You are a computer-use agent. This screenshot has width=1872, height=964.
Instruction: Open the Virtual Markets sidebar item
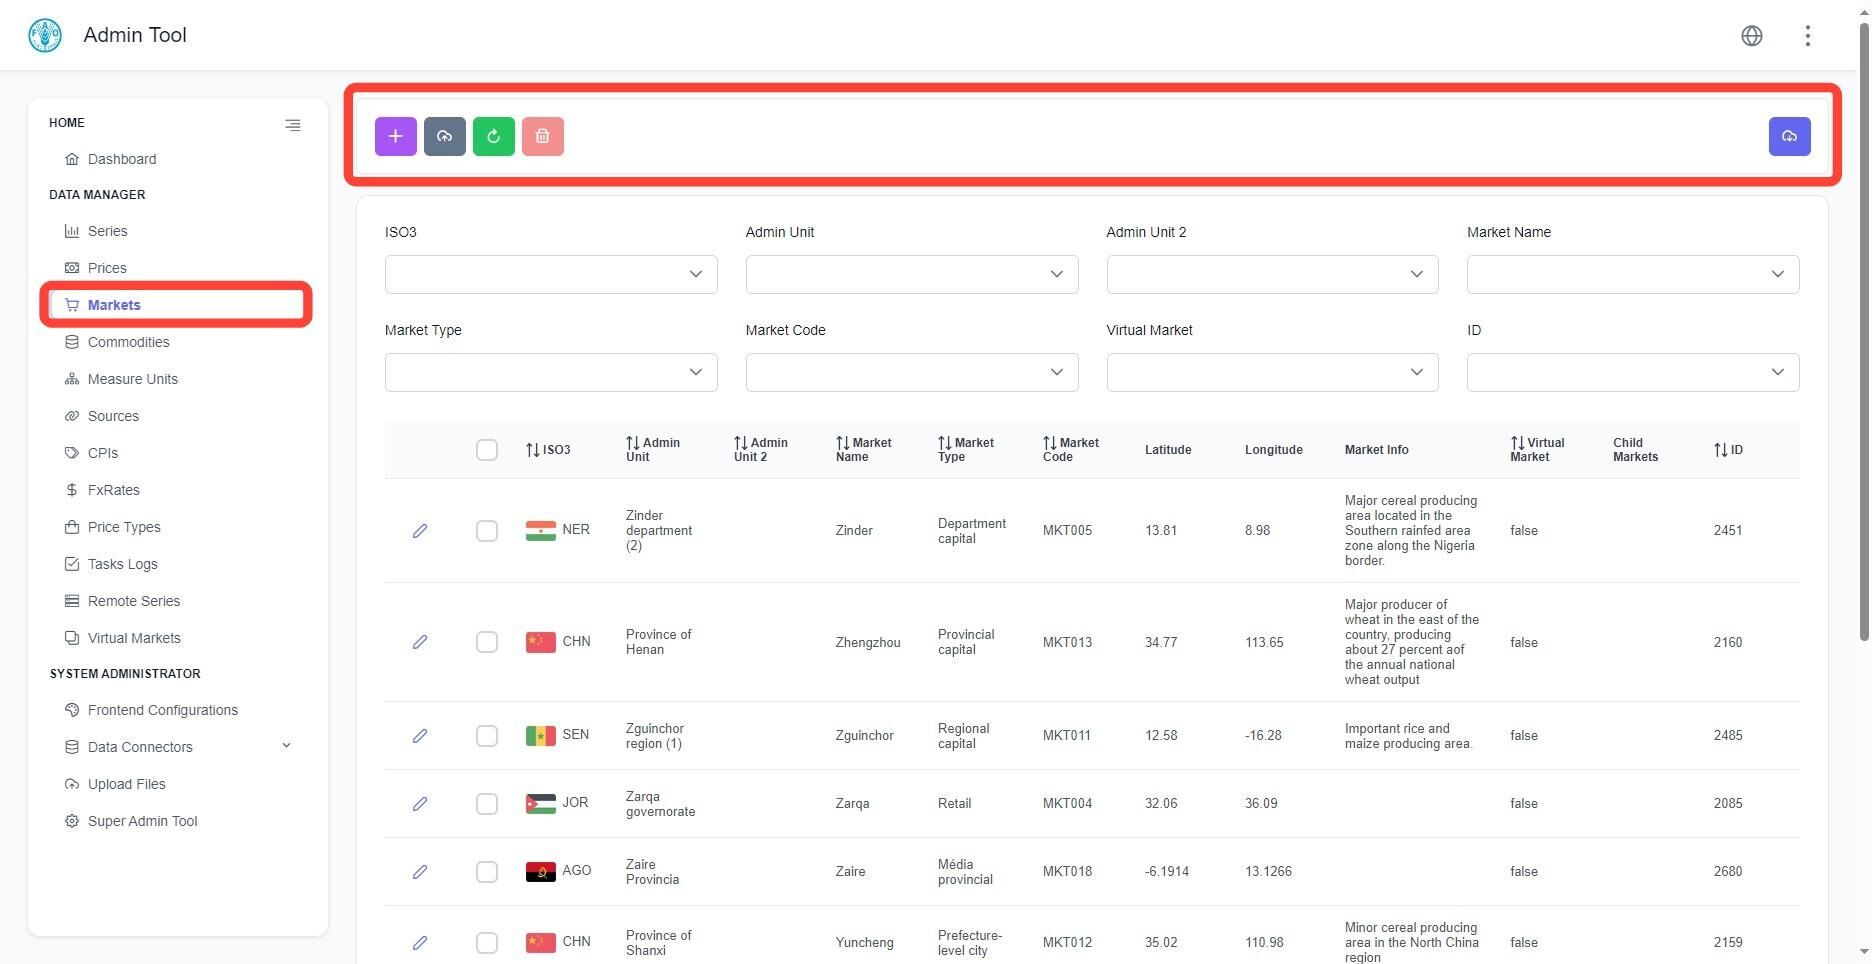click(x=134, y=638)
